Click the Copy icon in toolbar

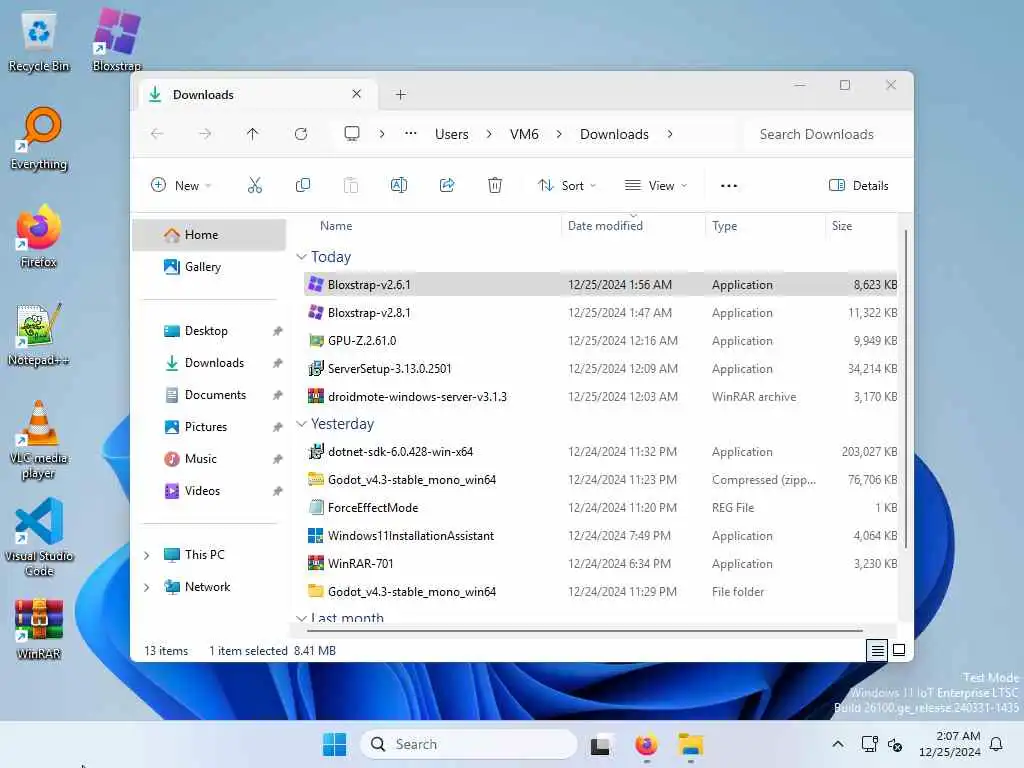pos(302,185)
